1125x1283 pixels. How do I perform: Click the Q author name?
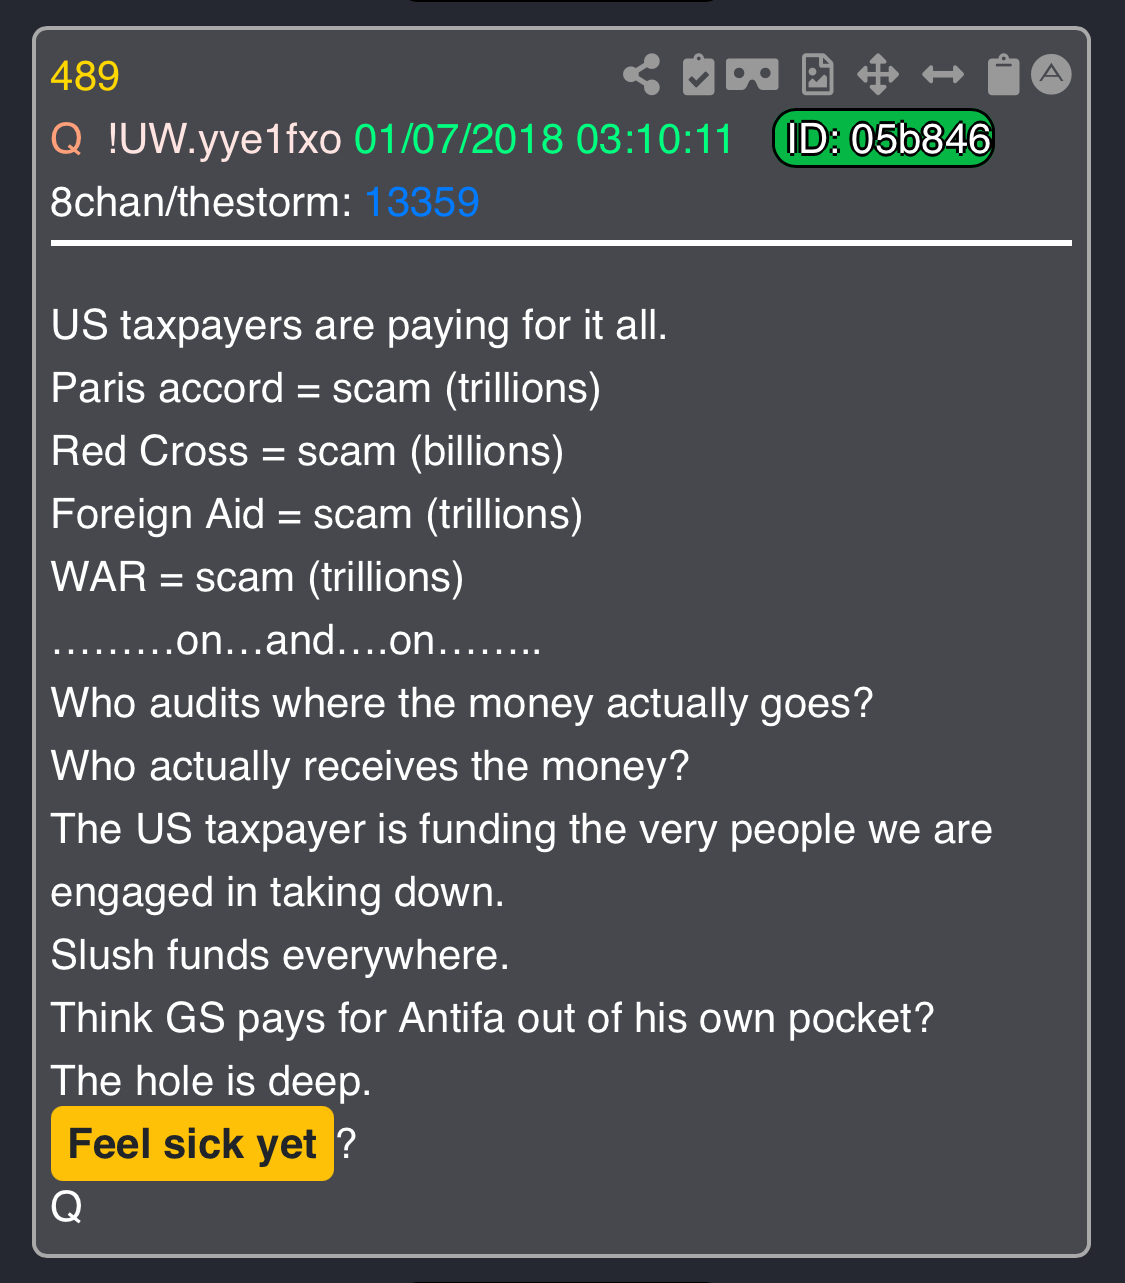[66, 139]
